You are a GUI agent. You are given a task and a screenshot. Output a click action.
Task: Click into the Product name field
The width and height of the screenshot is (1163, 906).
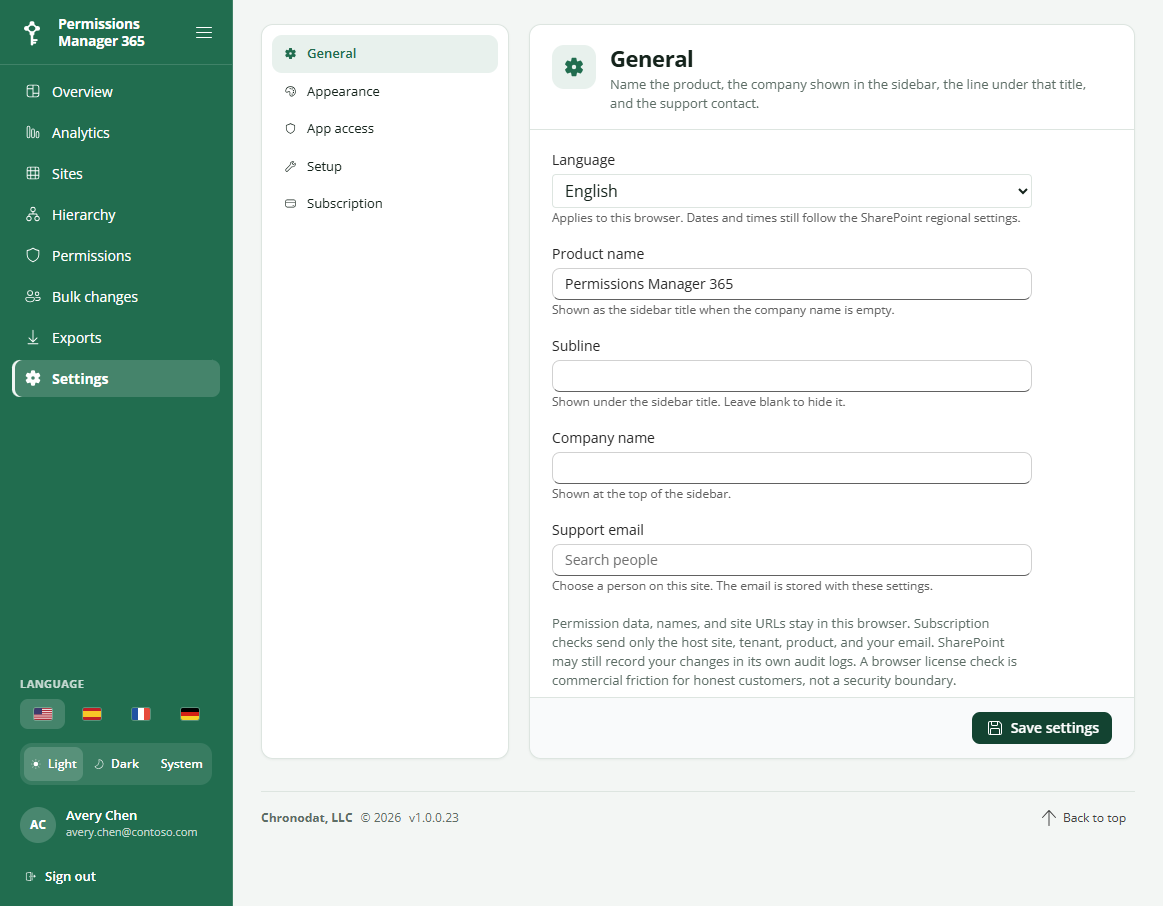[x=791, y=284]
